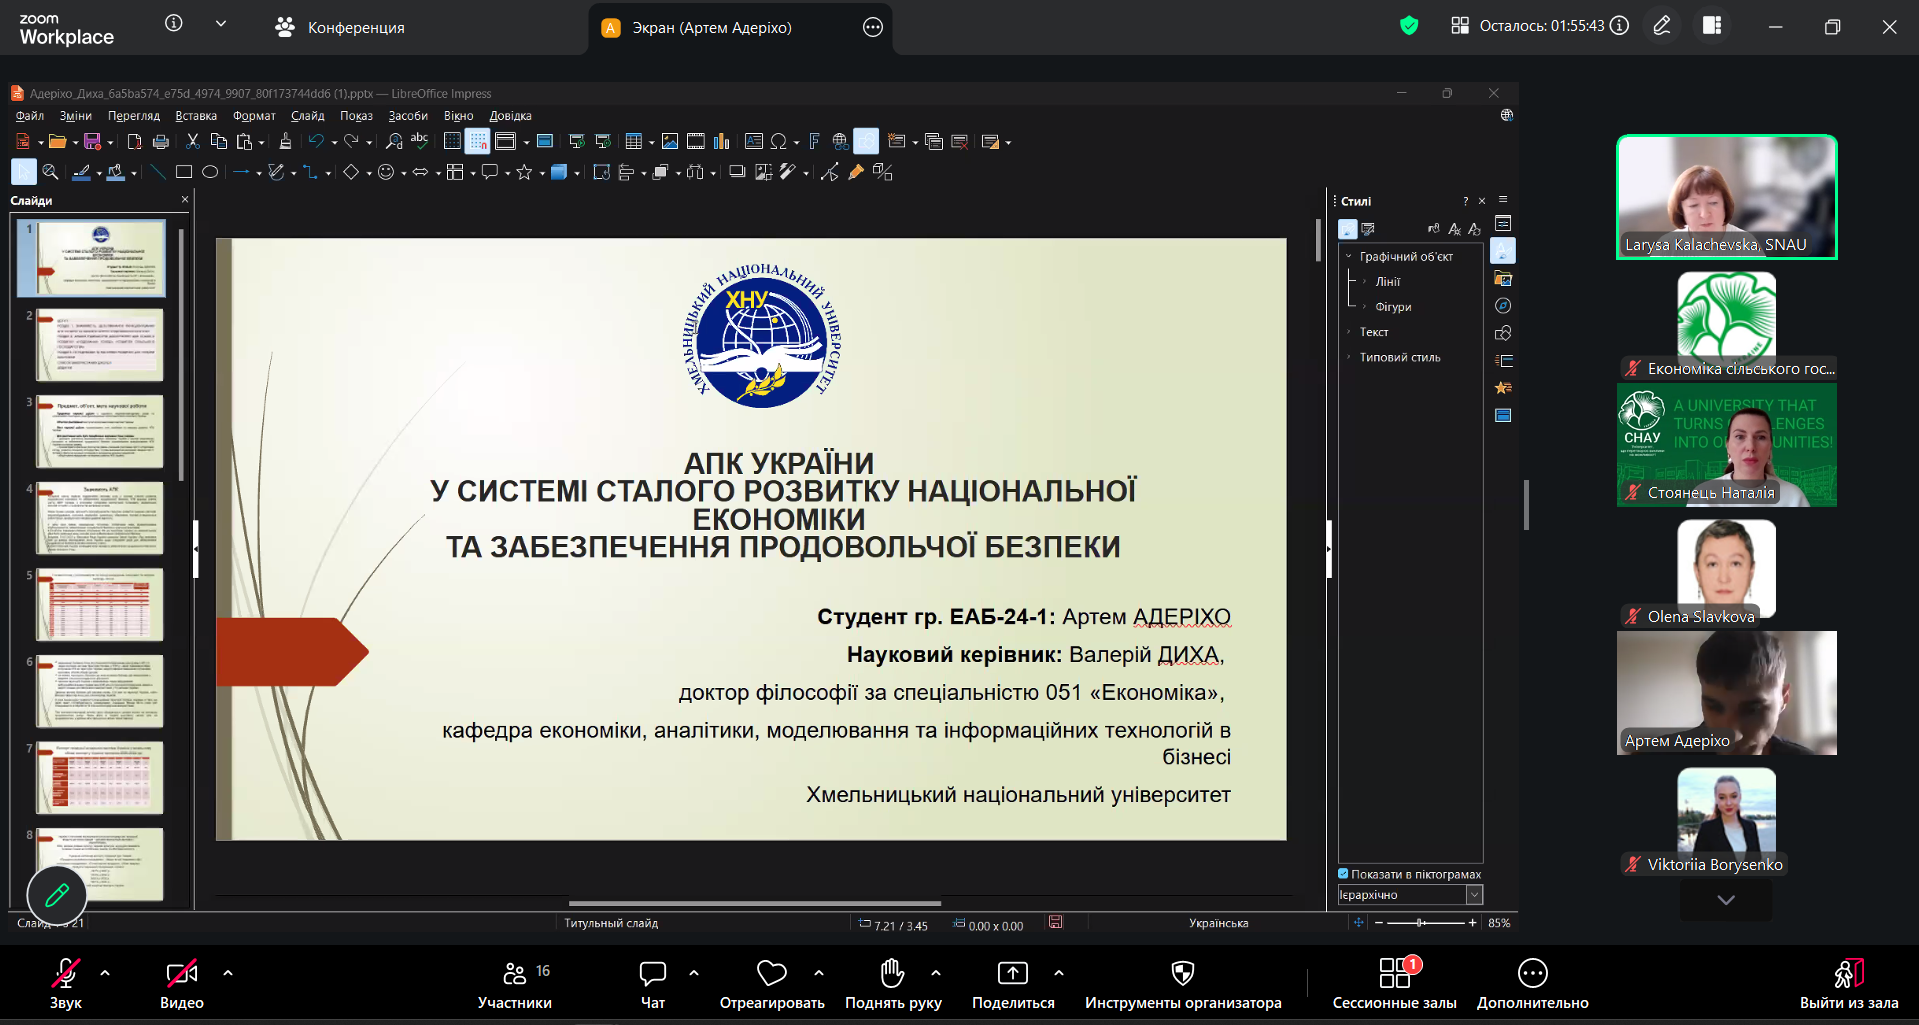
Task: Open the Participants list
Action: tap(514, 984)
